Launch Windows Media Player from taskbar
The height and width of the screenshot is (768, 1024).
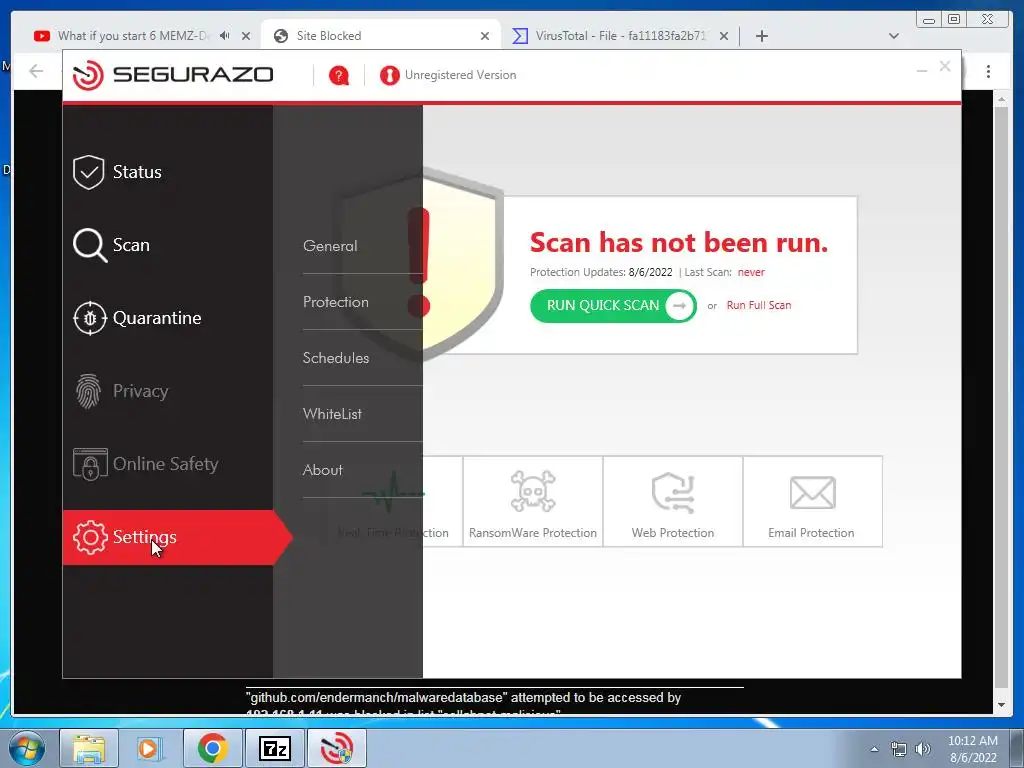tap(150, 748)
